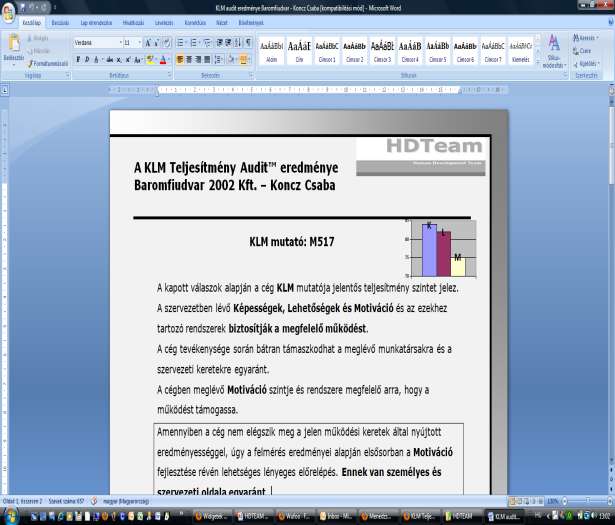Apply the Címsor 1 style
This screenshot has height=525, width=615.
(x=327, y=51)
